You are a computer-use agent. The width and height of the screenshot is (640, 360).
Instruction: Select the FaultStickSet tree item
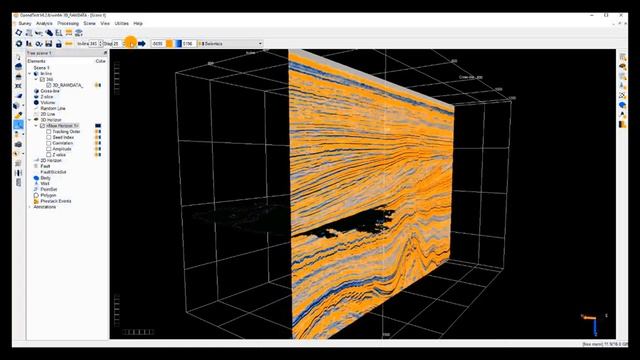click(x=53, y=172)
